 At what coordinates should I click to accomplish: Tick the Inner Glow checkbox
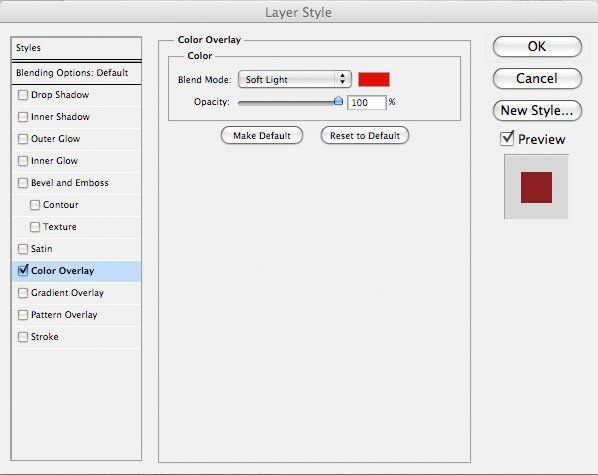point(23,161)
